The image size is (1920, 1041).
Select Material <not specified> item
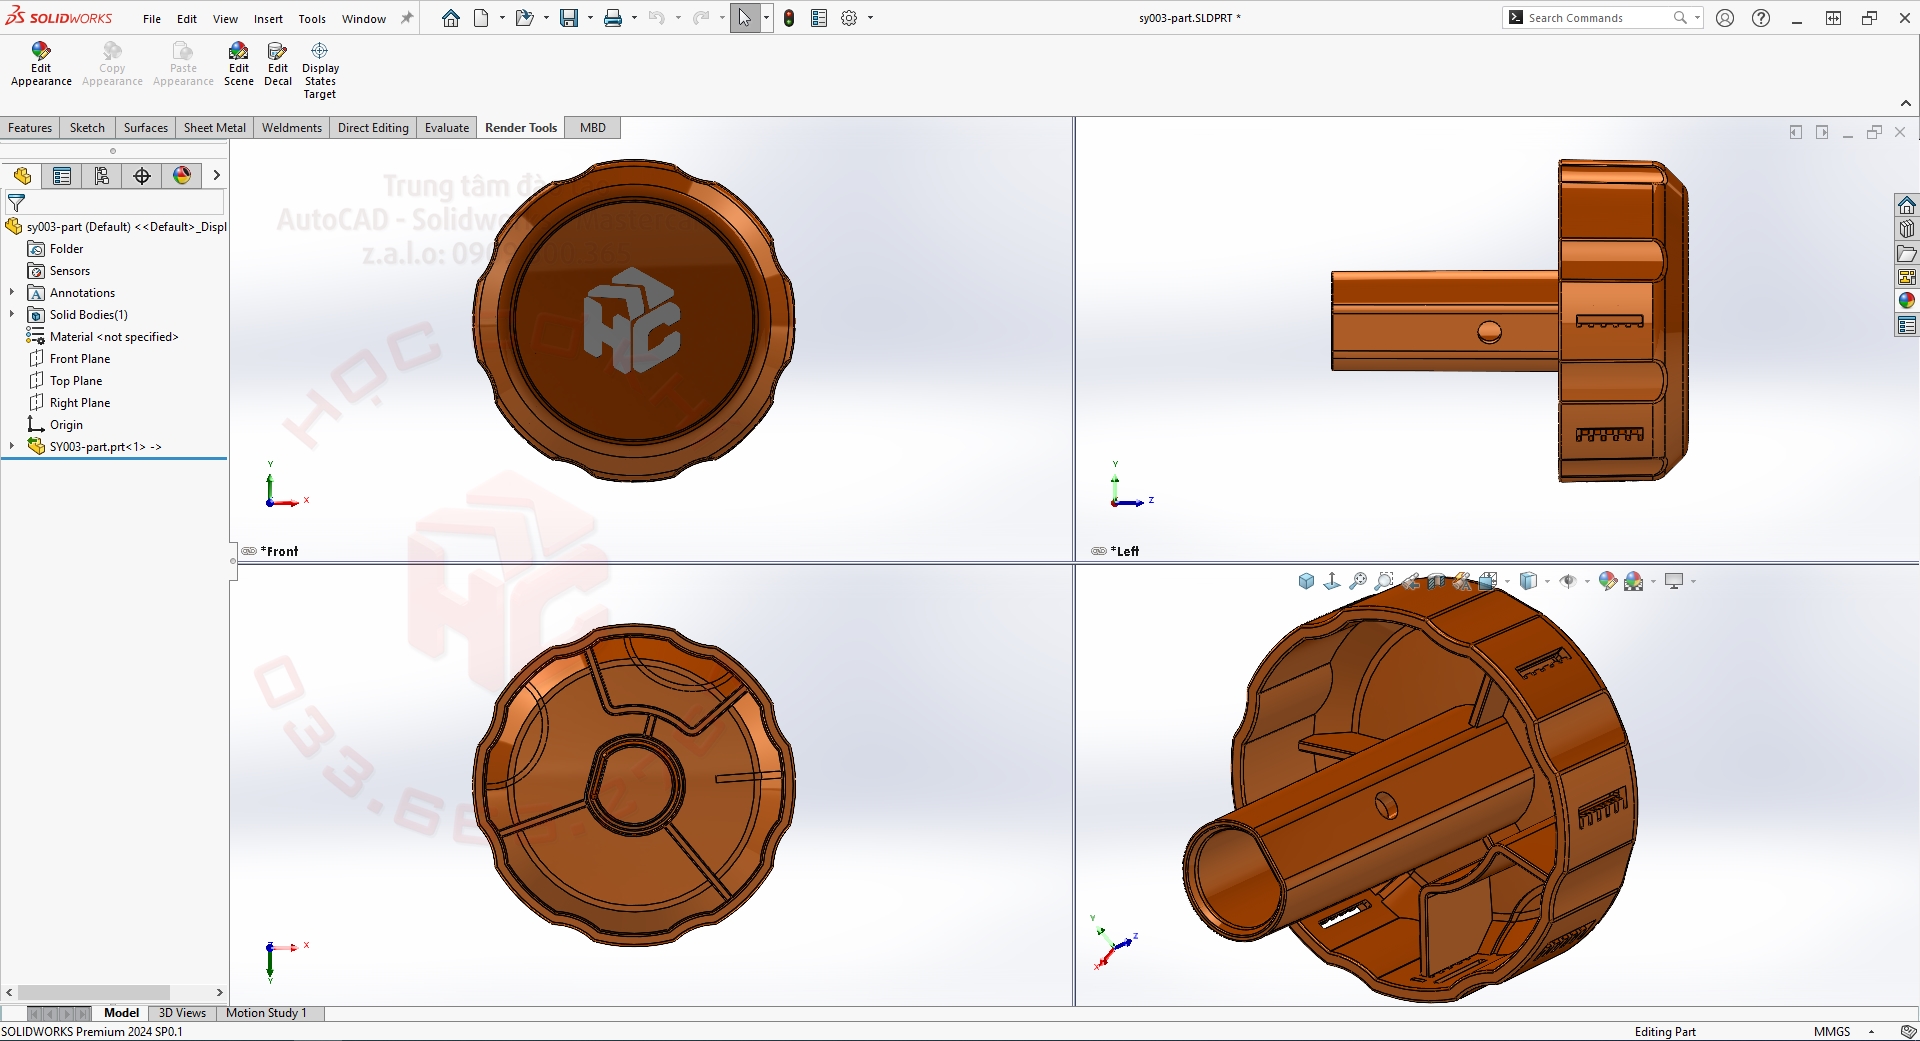pyautogui.click(x=114, y=337)
